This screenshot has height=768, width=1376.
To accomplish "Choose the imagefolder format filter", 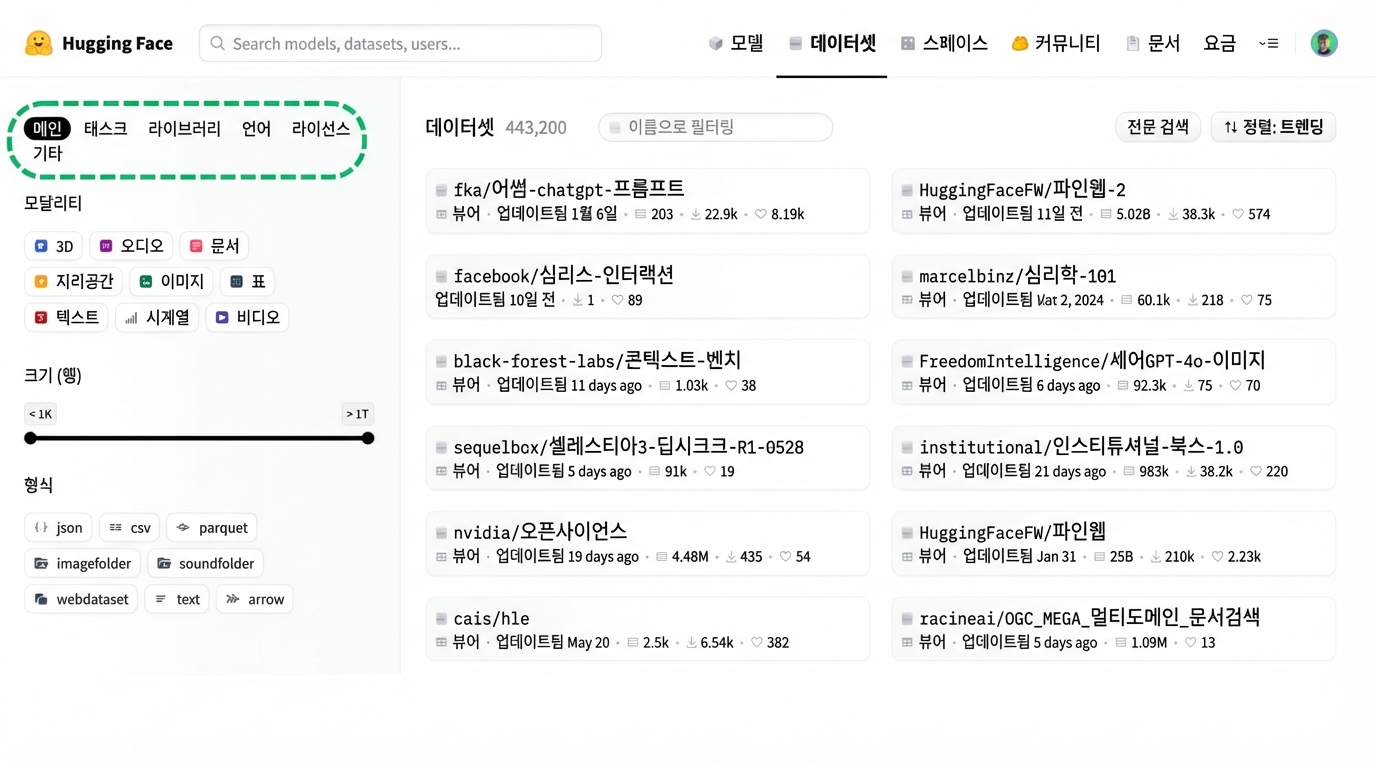I will [83, 564].
